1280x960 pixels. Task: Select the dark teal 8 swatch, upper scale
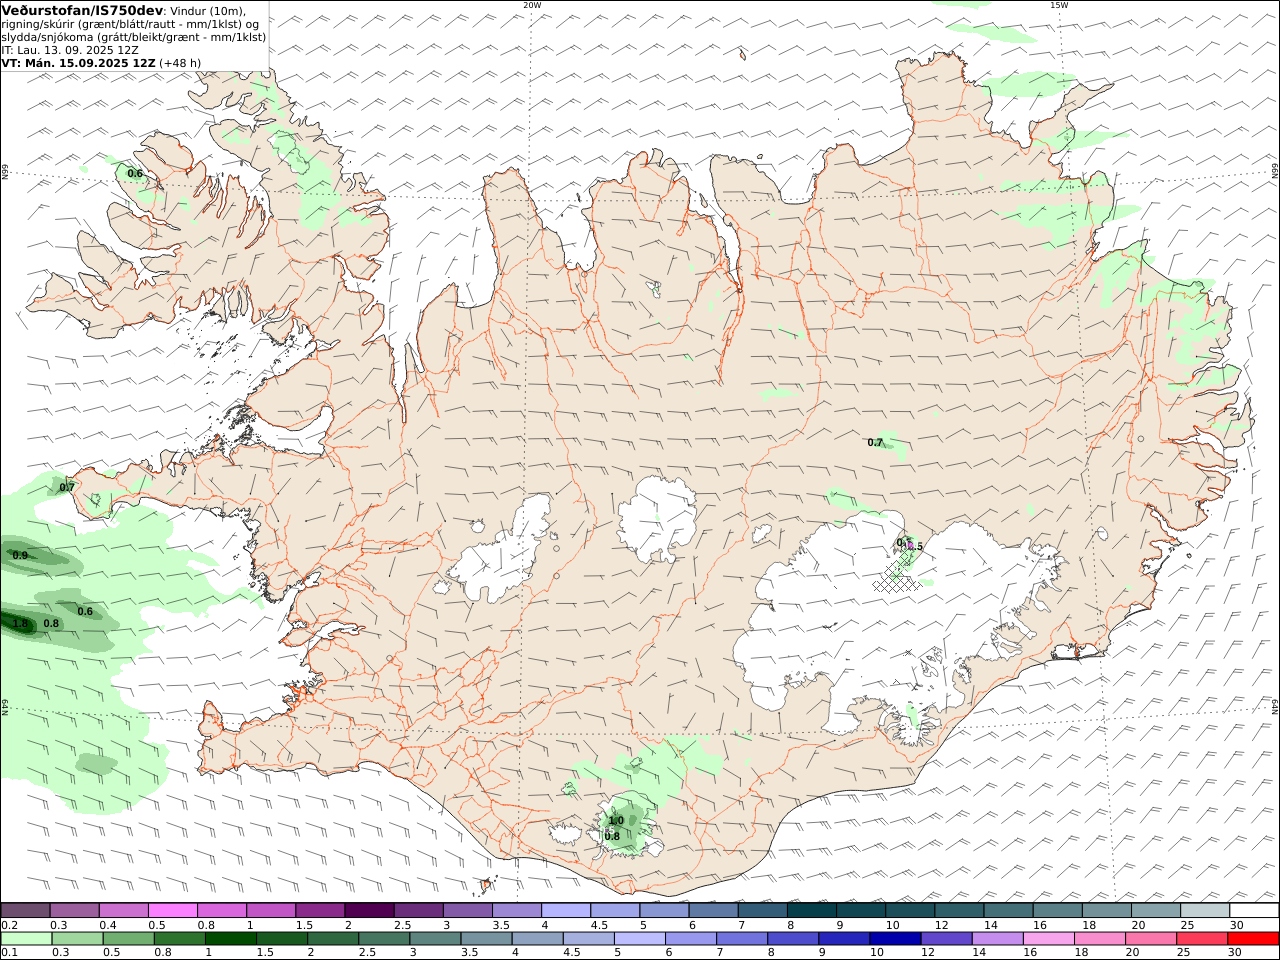(x=812, y=911)
